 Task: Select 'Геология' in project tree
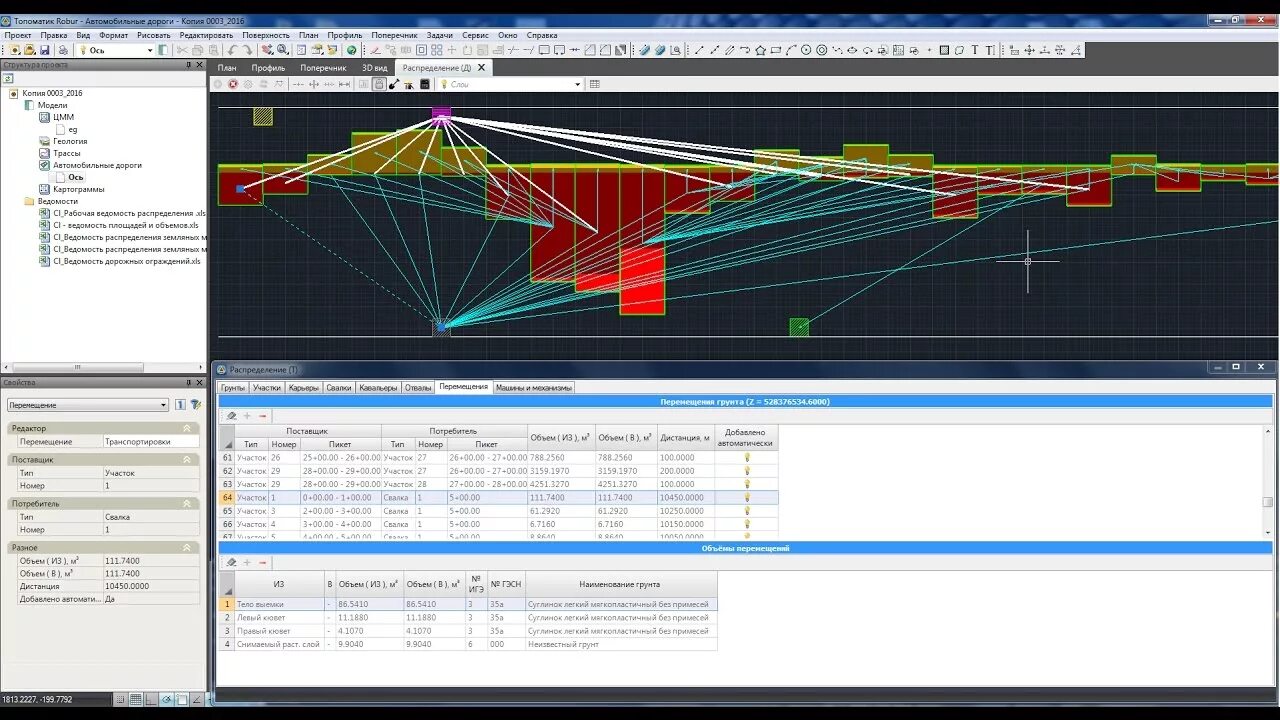tap(70, 141)
